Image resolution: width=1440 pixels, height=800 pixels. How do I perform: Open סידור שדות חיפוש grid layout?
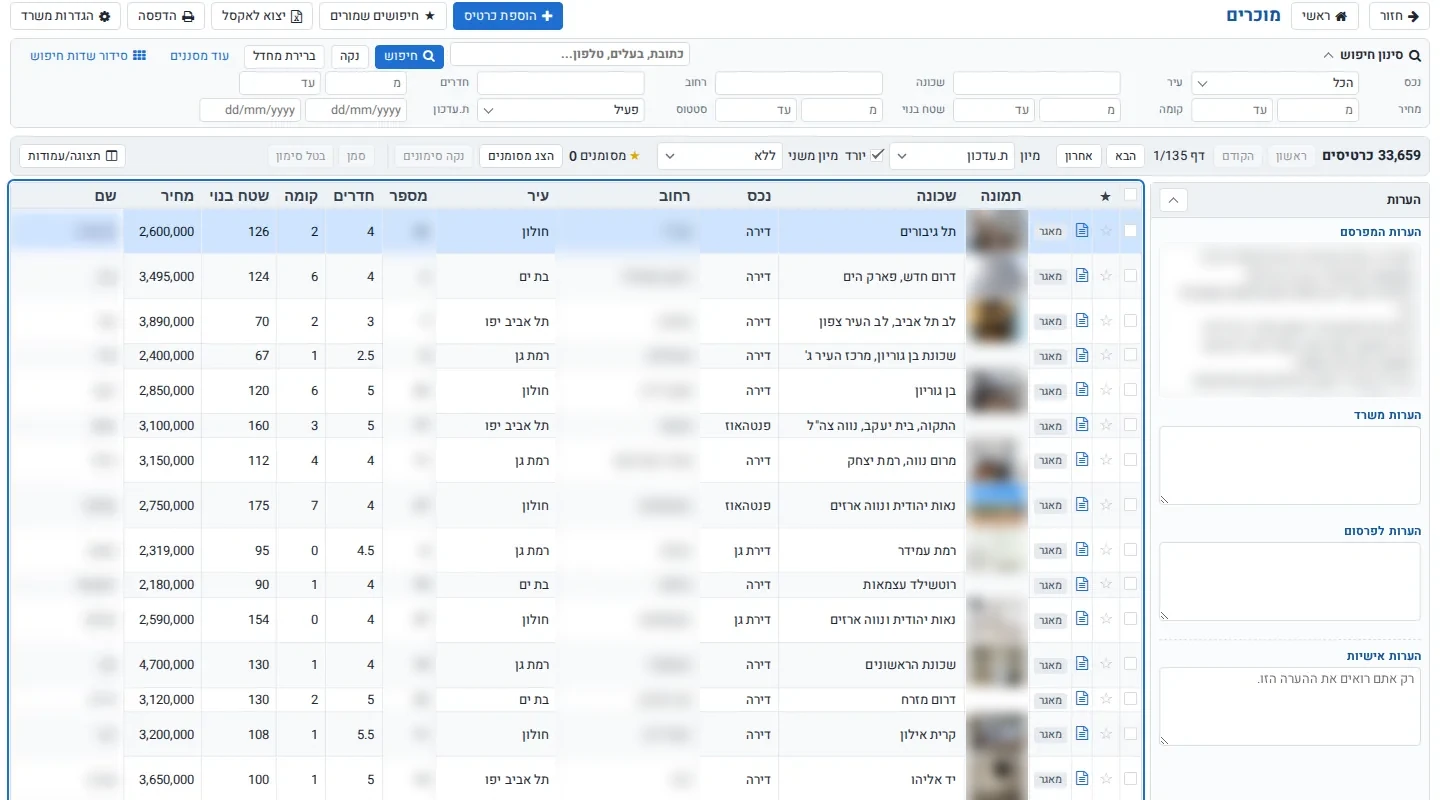pos(88,56)
